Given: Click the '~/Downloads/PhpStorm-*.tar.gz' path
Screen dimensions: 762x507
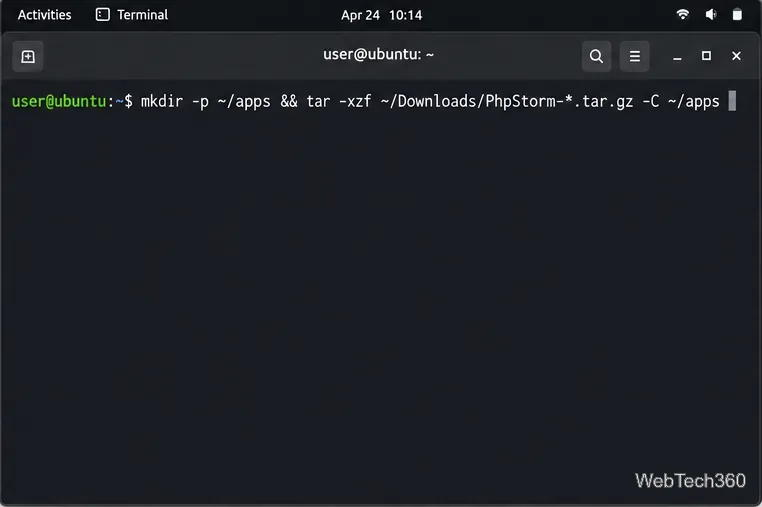Looking at the screenshot, I should click(507, 102).
